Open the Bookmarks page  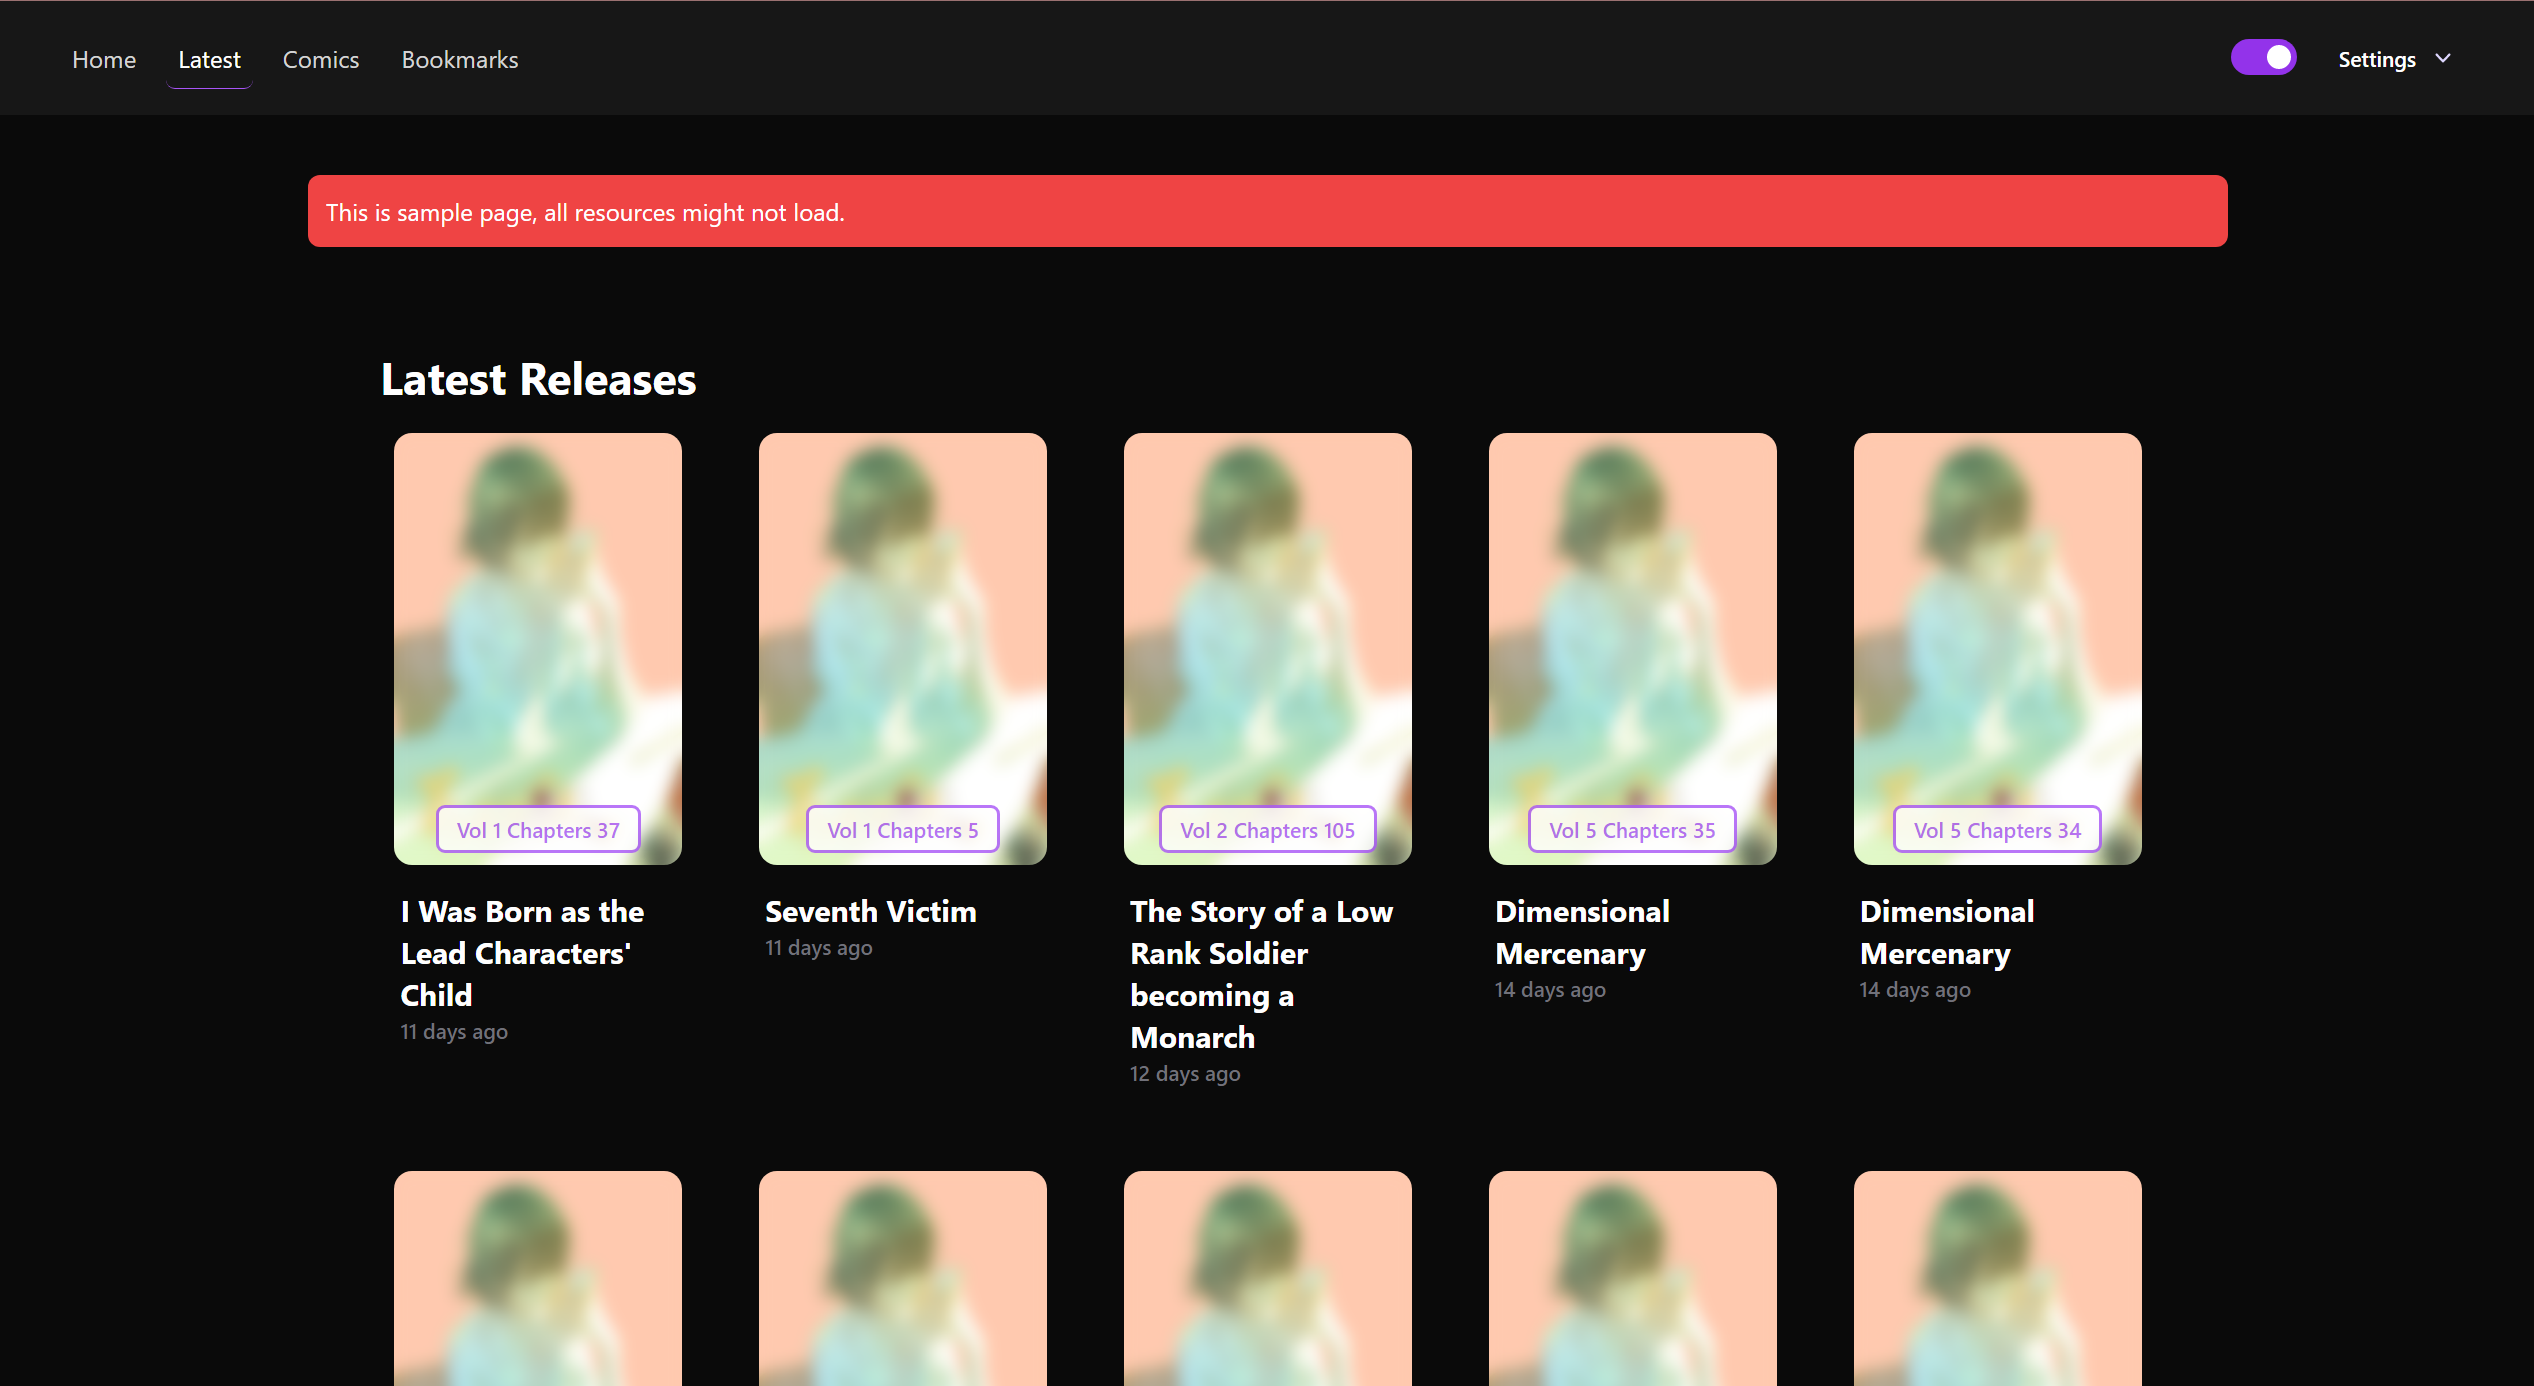click(x=460, y=60)
